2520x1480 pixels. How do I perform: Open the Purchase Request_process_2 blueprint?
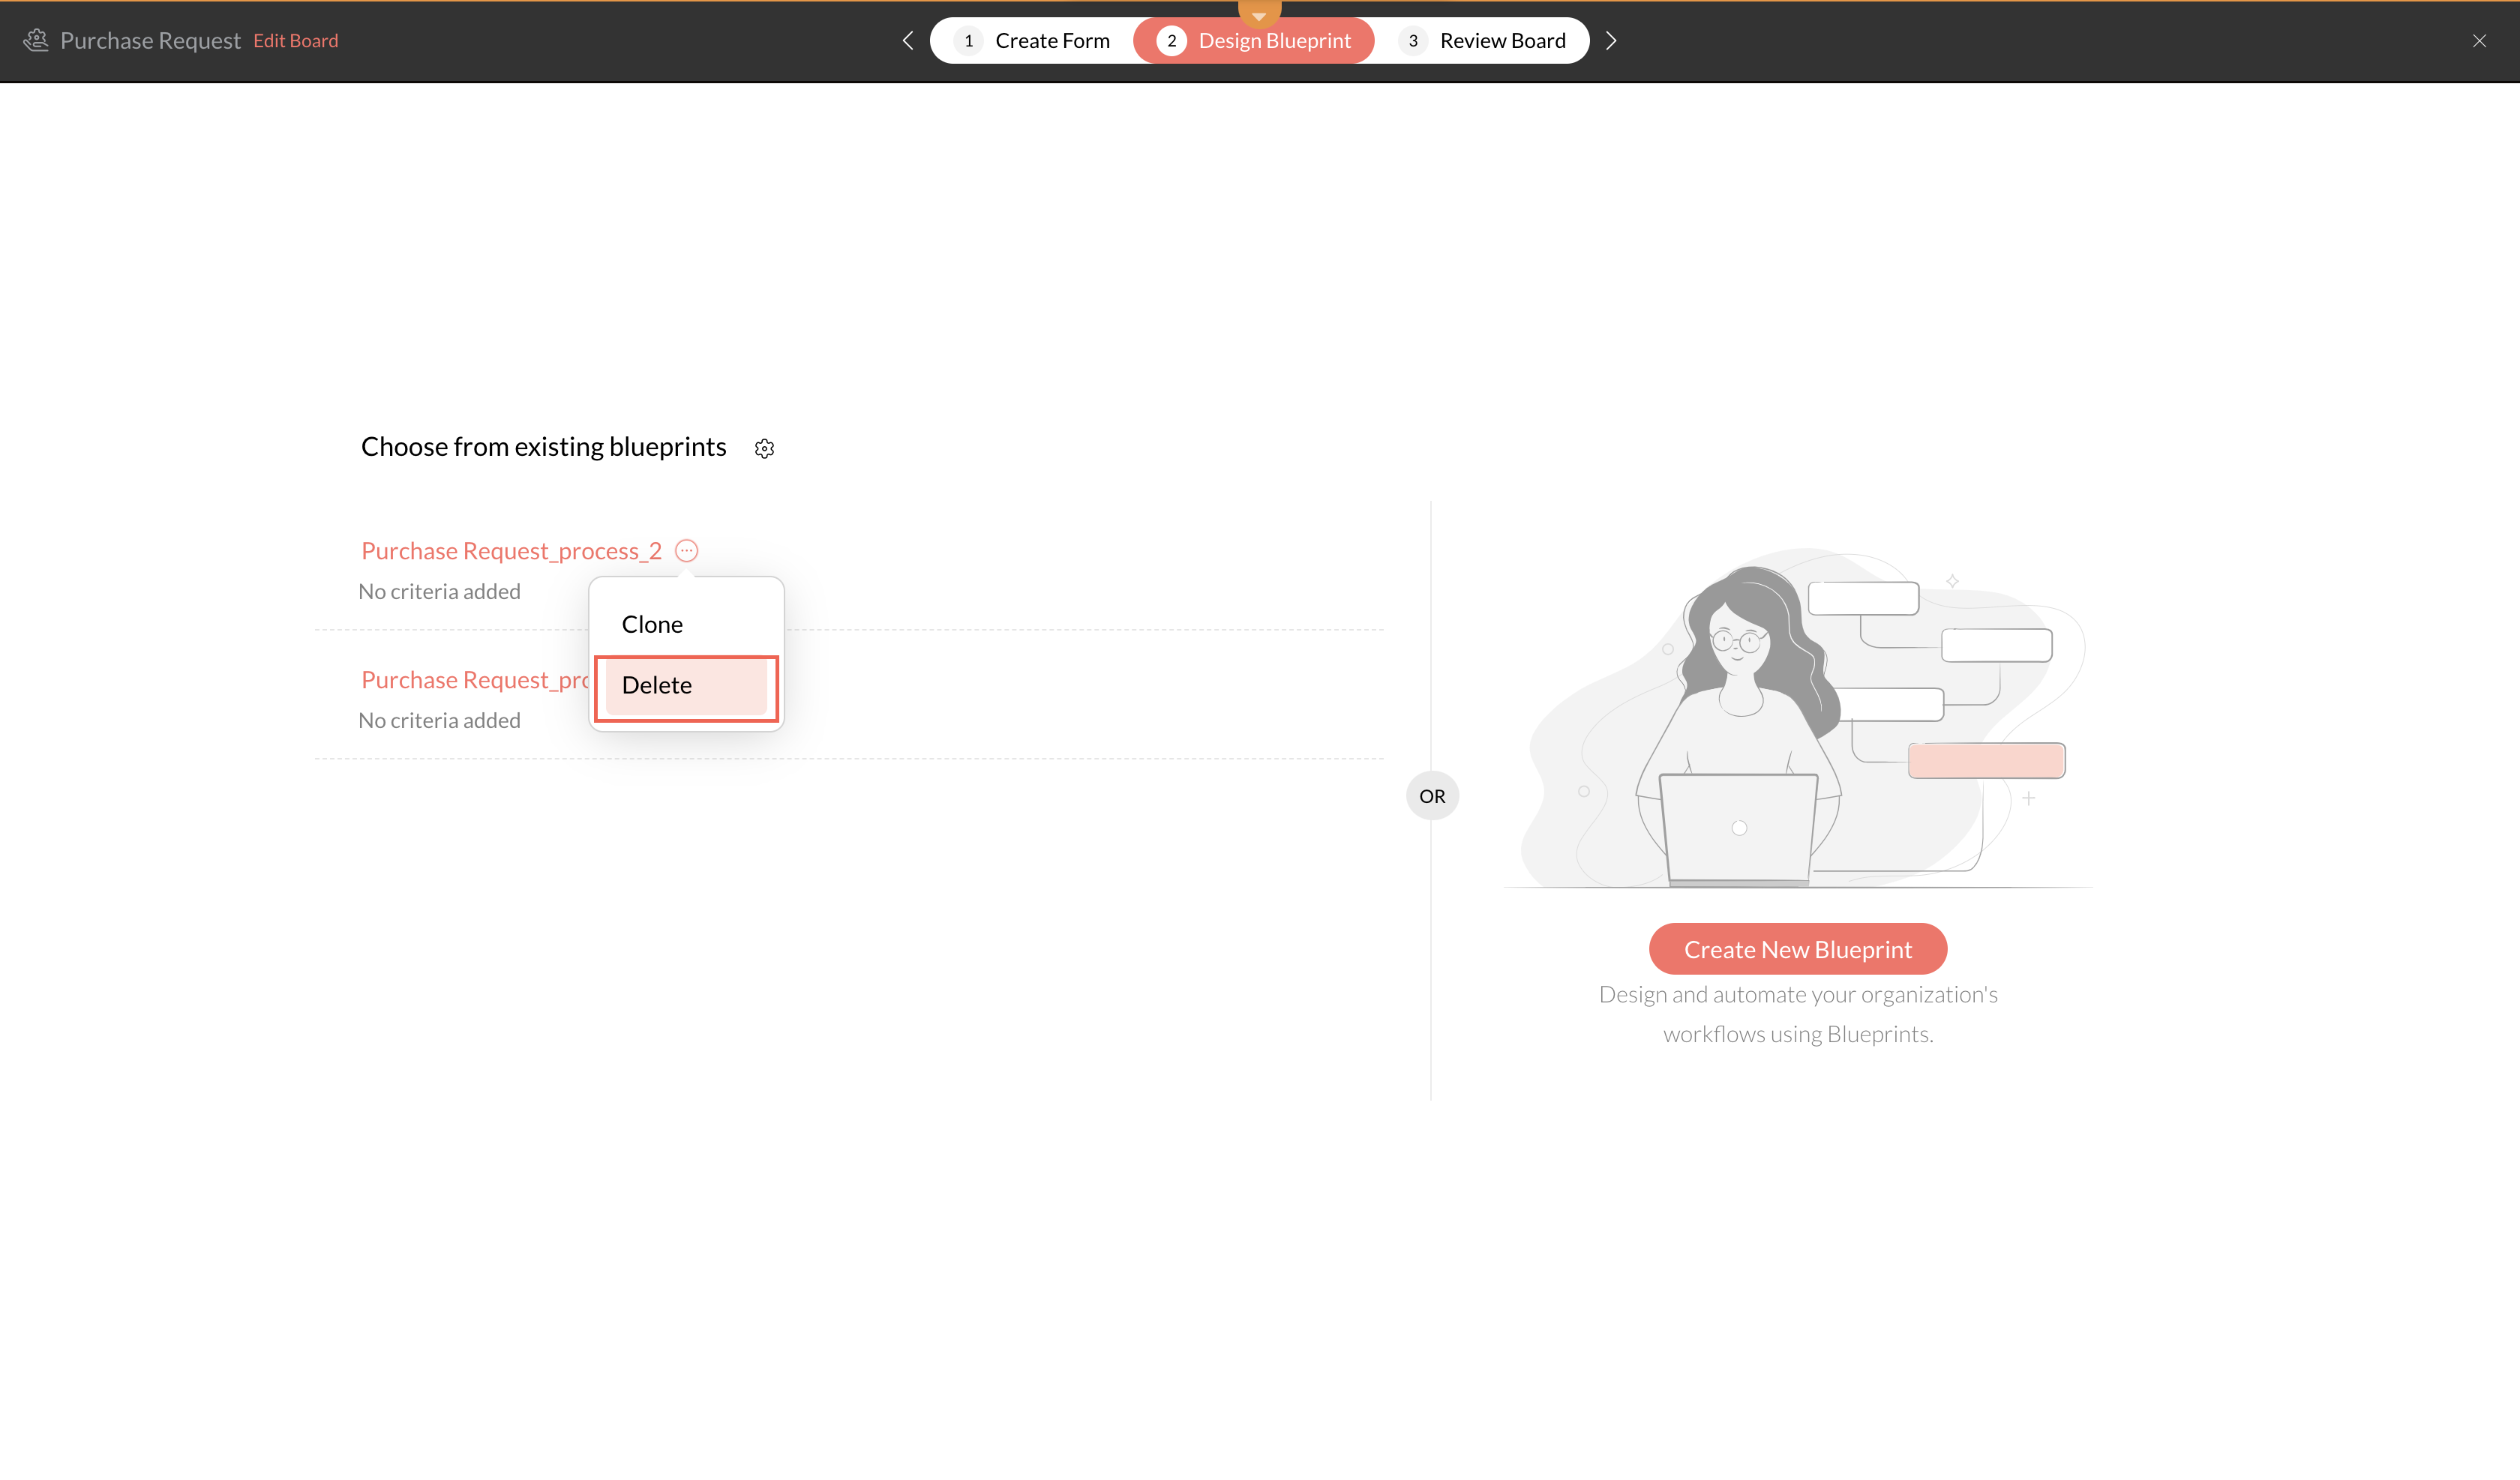pyautogui.click(x=511, y=551)
